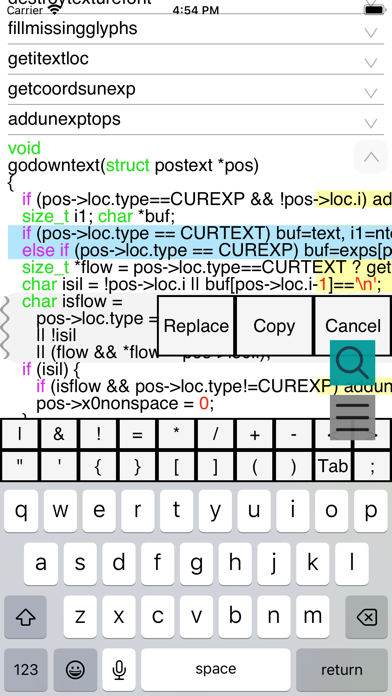Tap the microphone dictation icon

tap(119, 669)
